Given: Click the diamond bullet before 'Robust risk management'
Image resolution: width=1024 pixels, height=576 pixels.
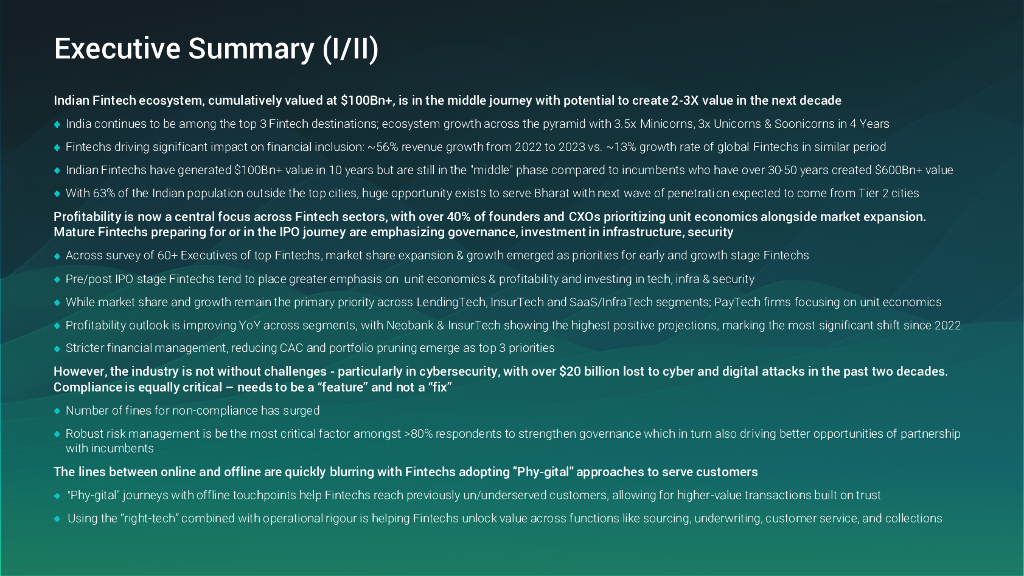Looking at the screenshot, I should click(x=57, y=434).
